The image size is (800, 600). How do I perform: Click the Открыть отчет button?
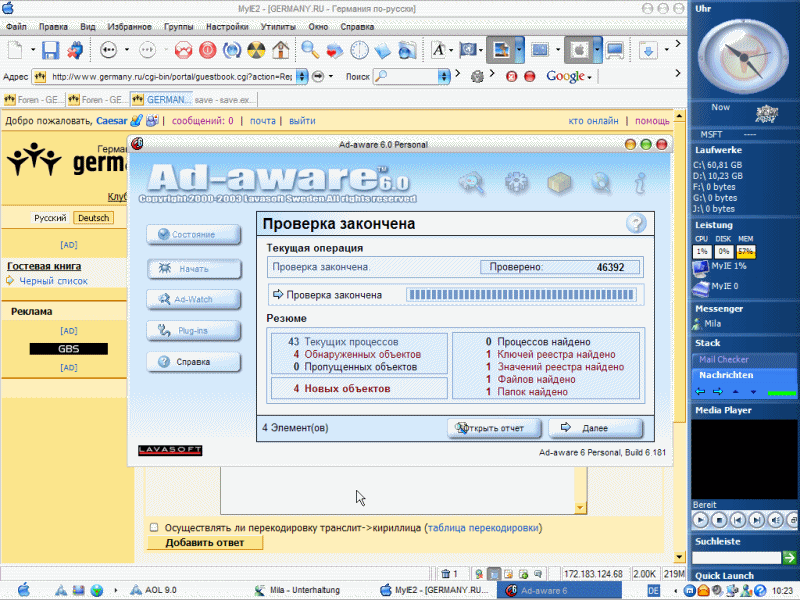[x=494, y=428]
